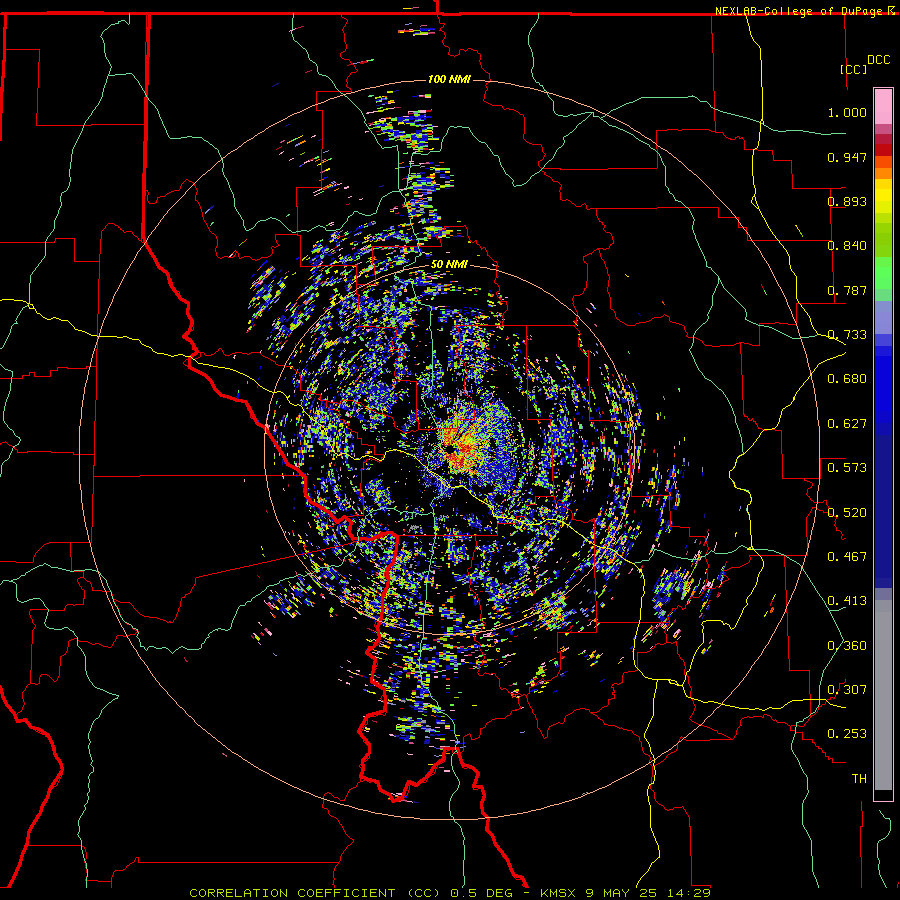Click the "[CC]" label above the color scale

(x=853, y=69)
